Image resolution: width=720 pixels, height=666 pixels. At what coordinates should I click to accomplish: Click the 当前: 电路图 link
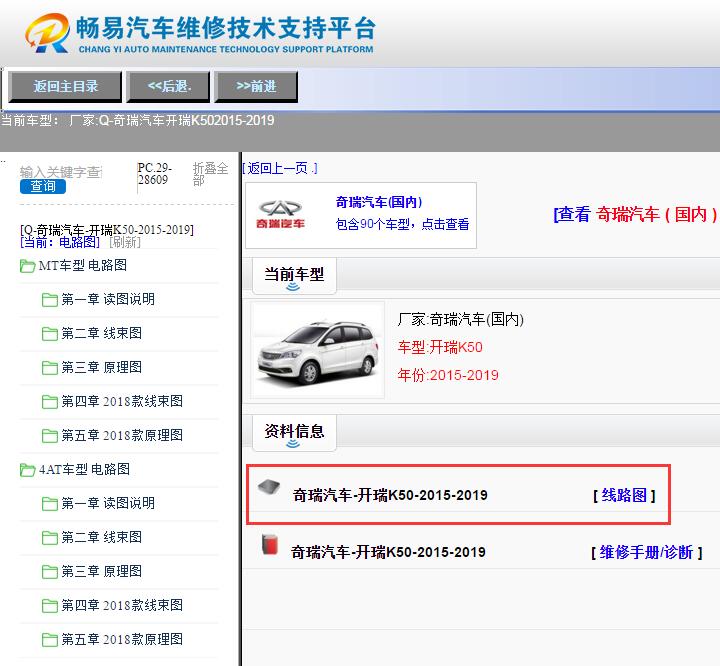coord(60,242)
